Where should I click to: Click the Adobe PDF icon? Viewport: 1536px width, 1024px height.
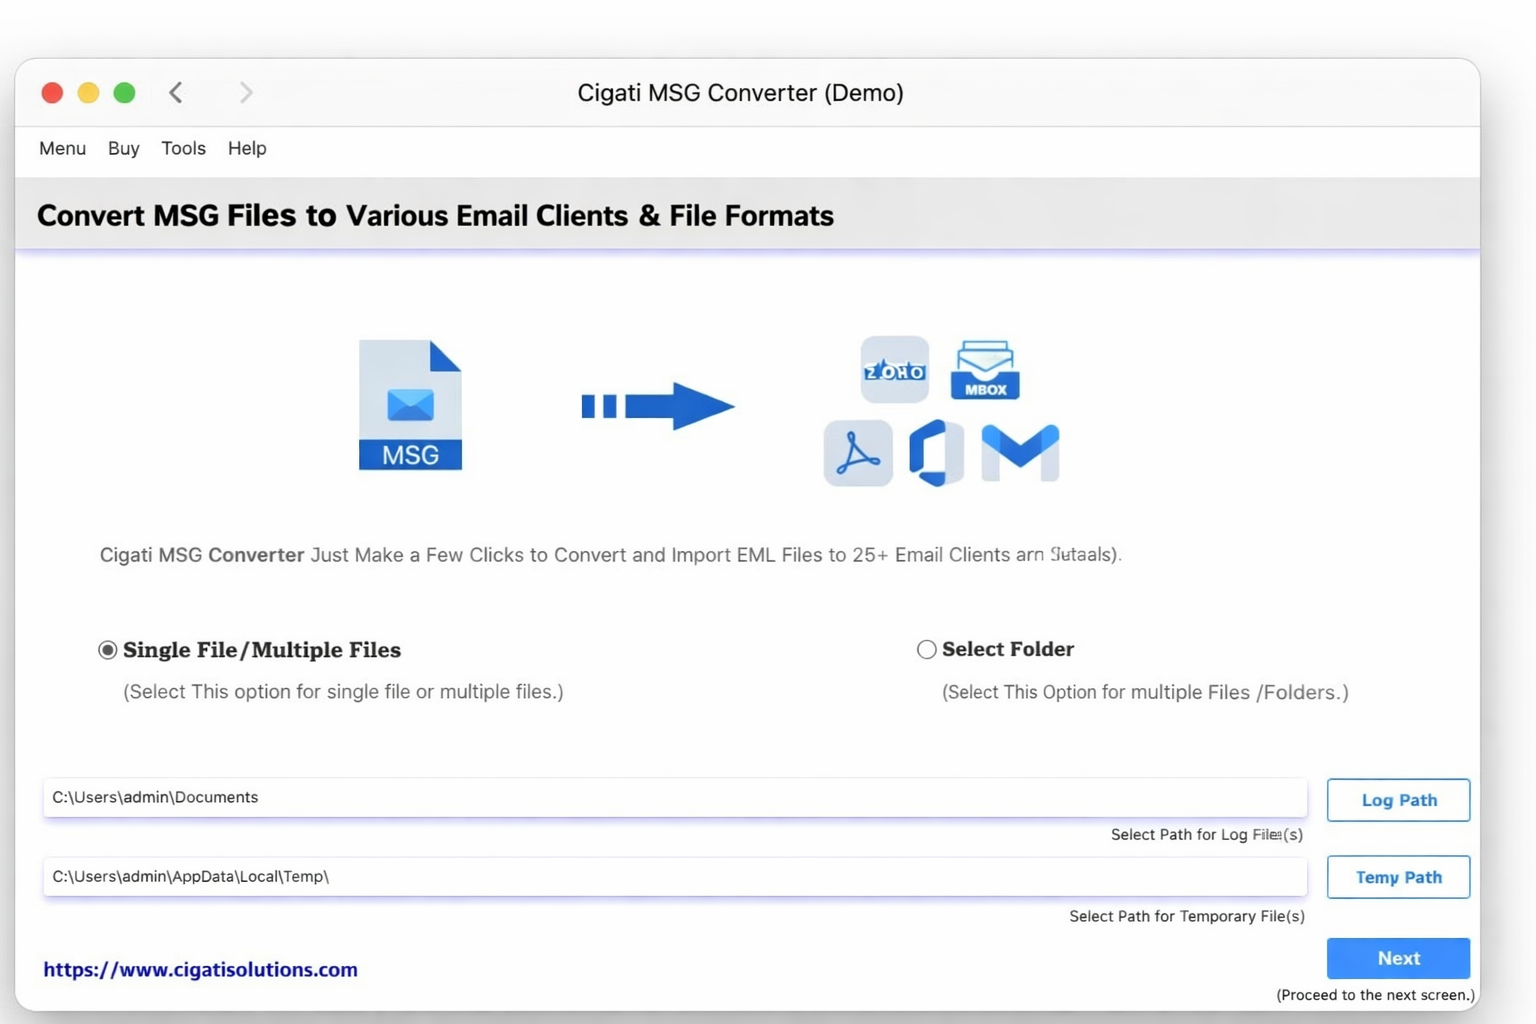(858, 453)
